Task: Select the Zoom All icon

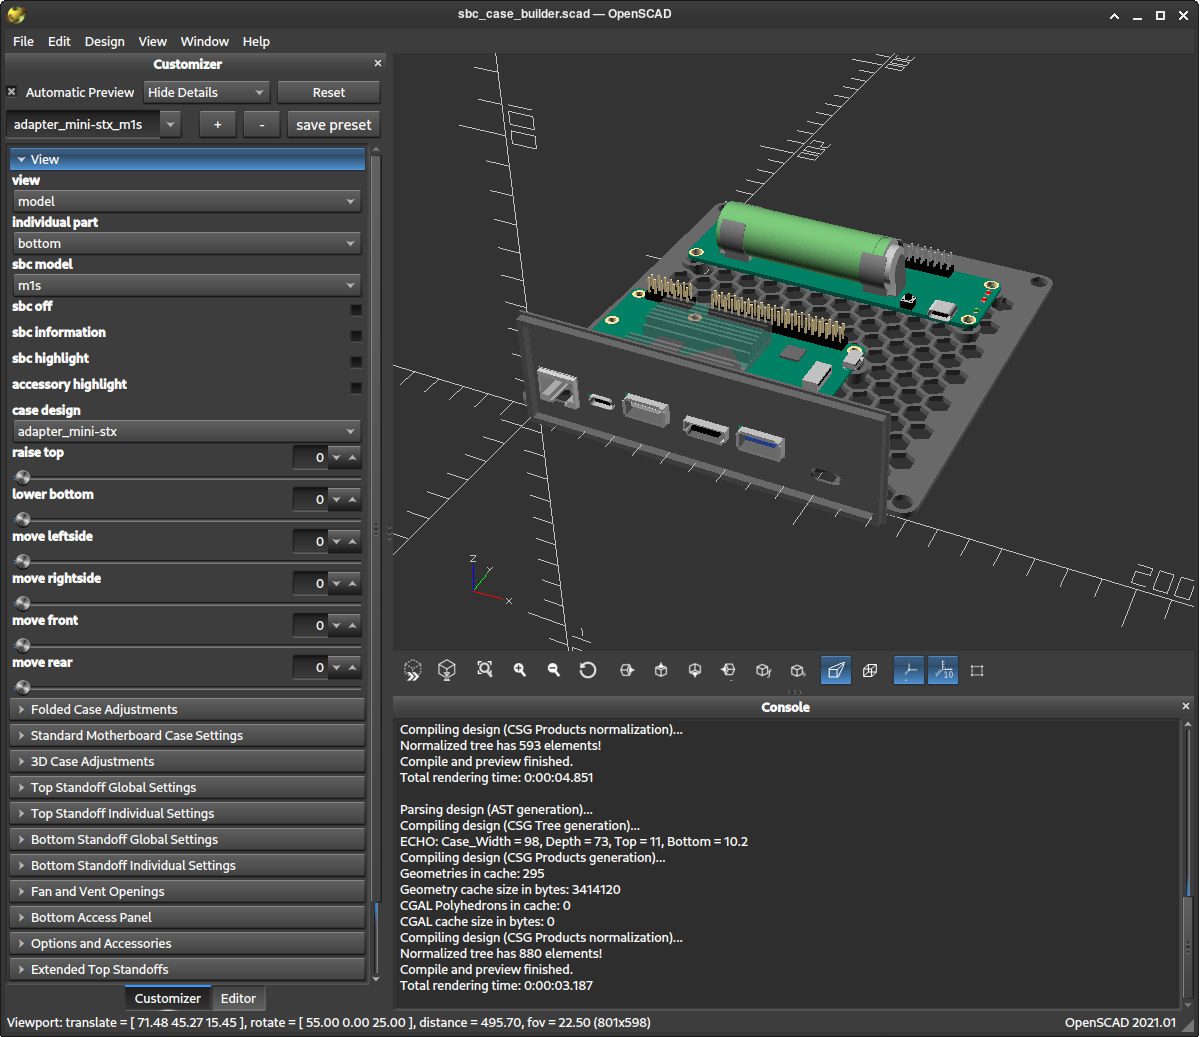Action: click(485, 670)
